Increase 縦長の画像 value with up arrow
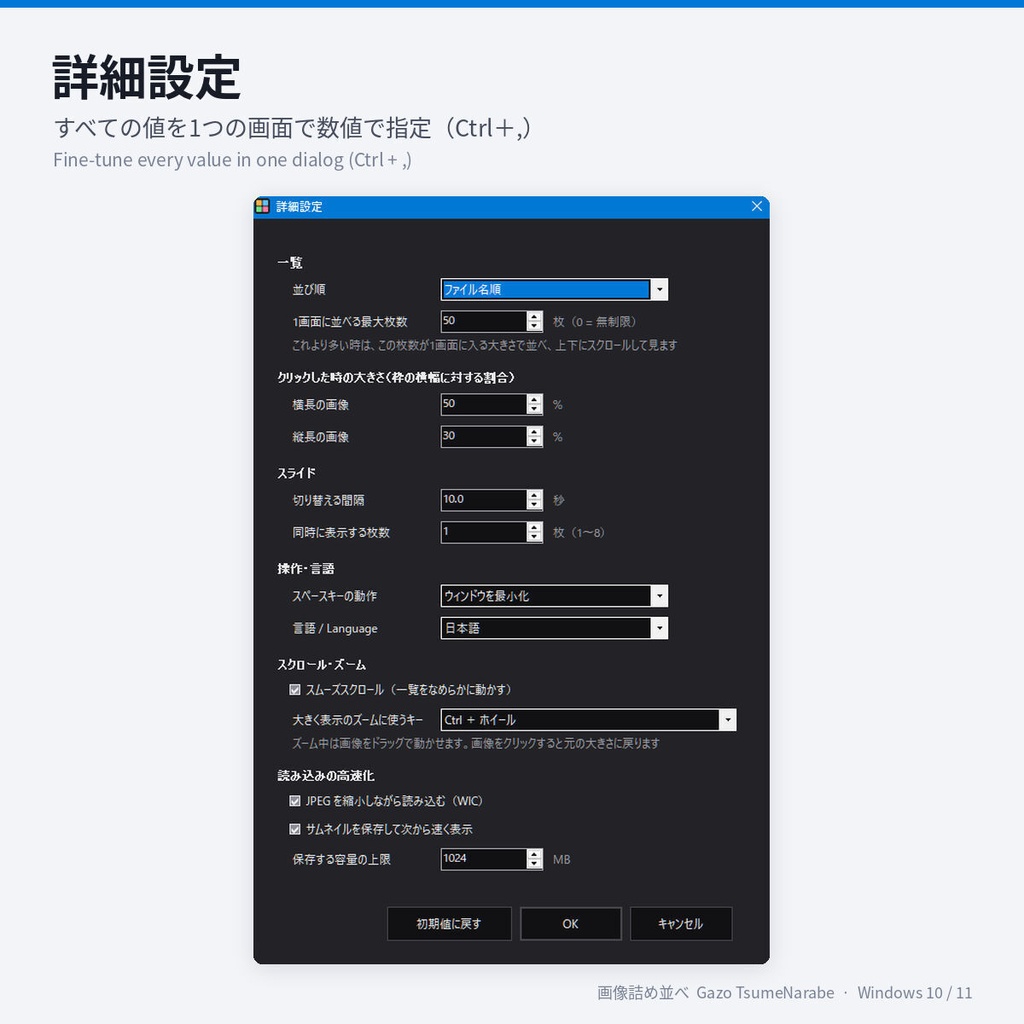The width and height of the screenshot is (1024, 1024). point(534,431)
